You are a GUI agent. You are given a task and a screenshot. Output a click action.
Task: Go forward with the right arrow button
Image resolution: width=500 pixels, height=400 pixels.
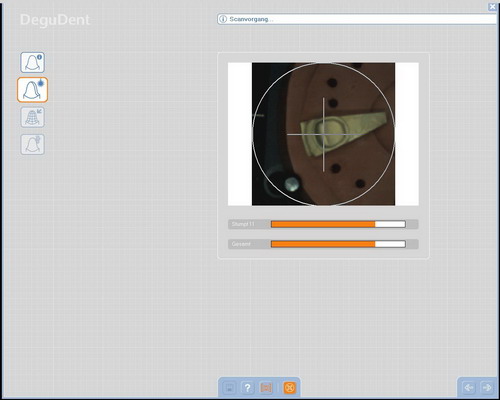click(487, 388)
